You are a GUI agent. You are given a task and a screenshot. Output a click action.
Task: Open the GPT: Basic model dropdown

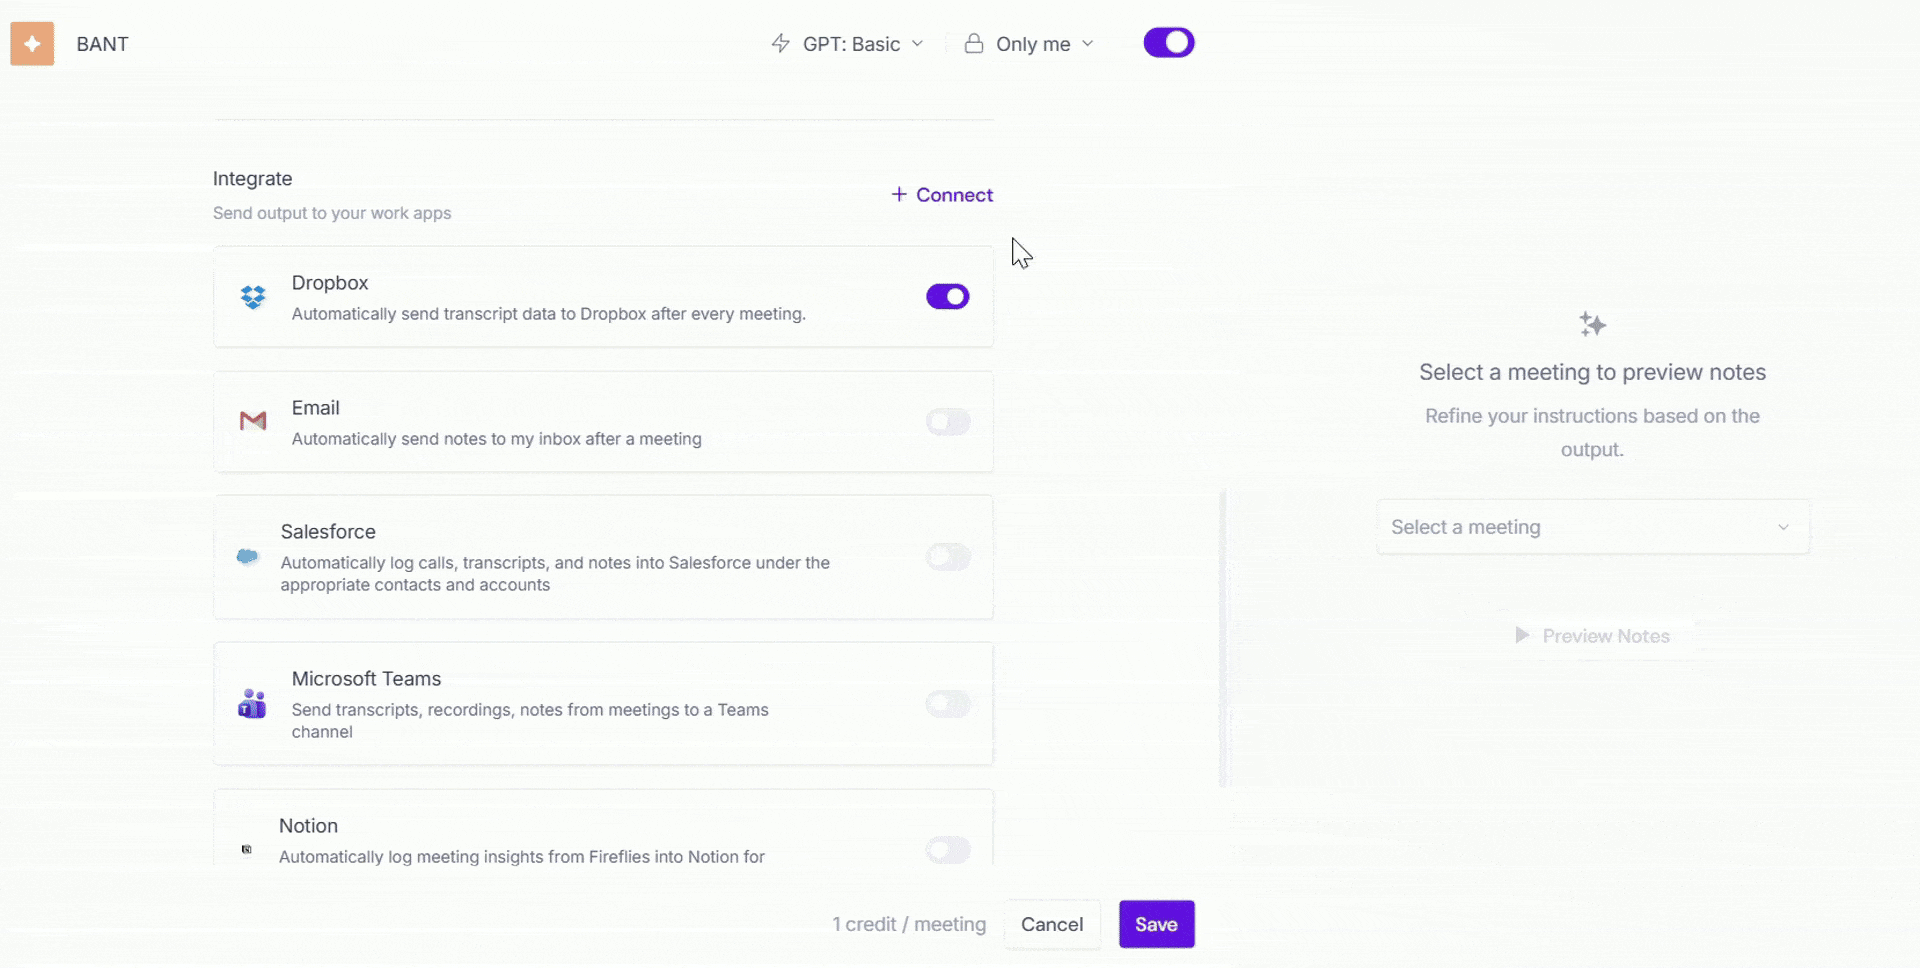[848, 44]
